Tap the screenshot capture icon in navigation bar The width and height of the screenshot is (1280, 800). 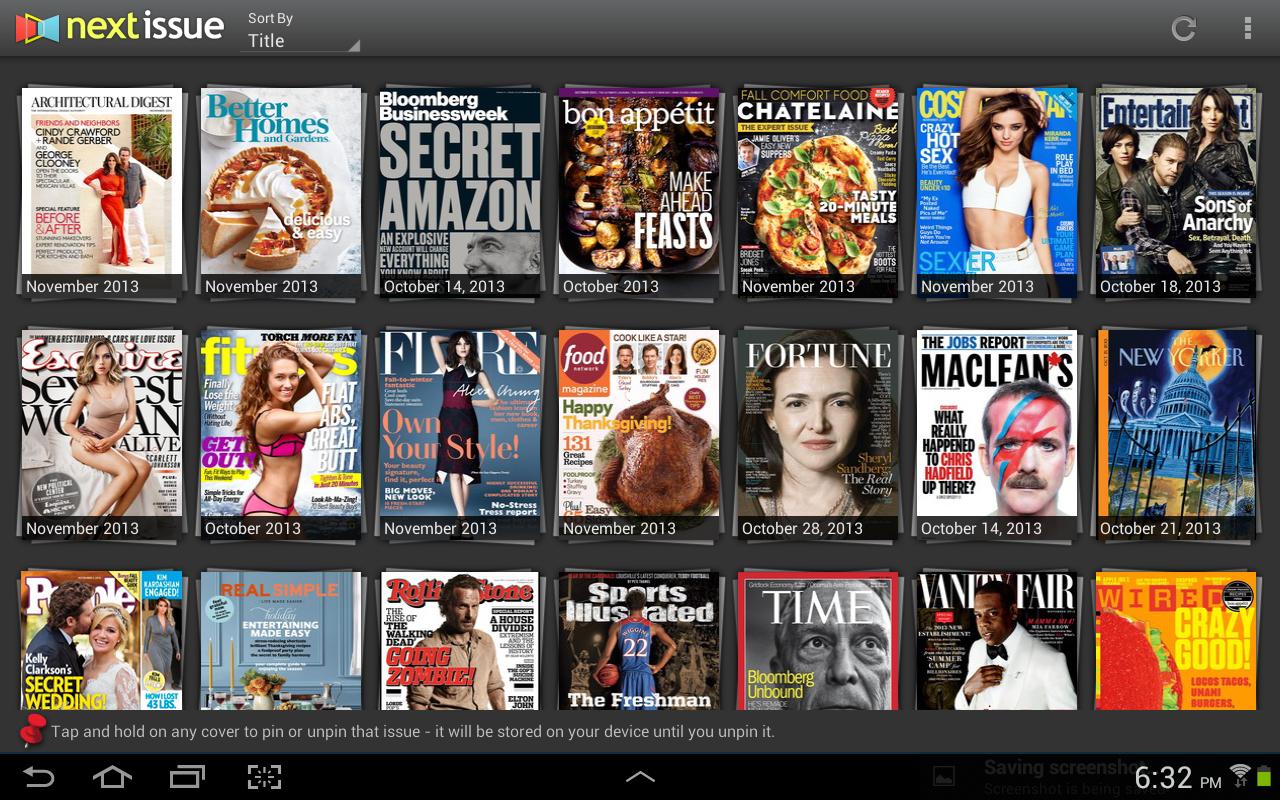pyautogui.click(x=264, y=777)
